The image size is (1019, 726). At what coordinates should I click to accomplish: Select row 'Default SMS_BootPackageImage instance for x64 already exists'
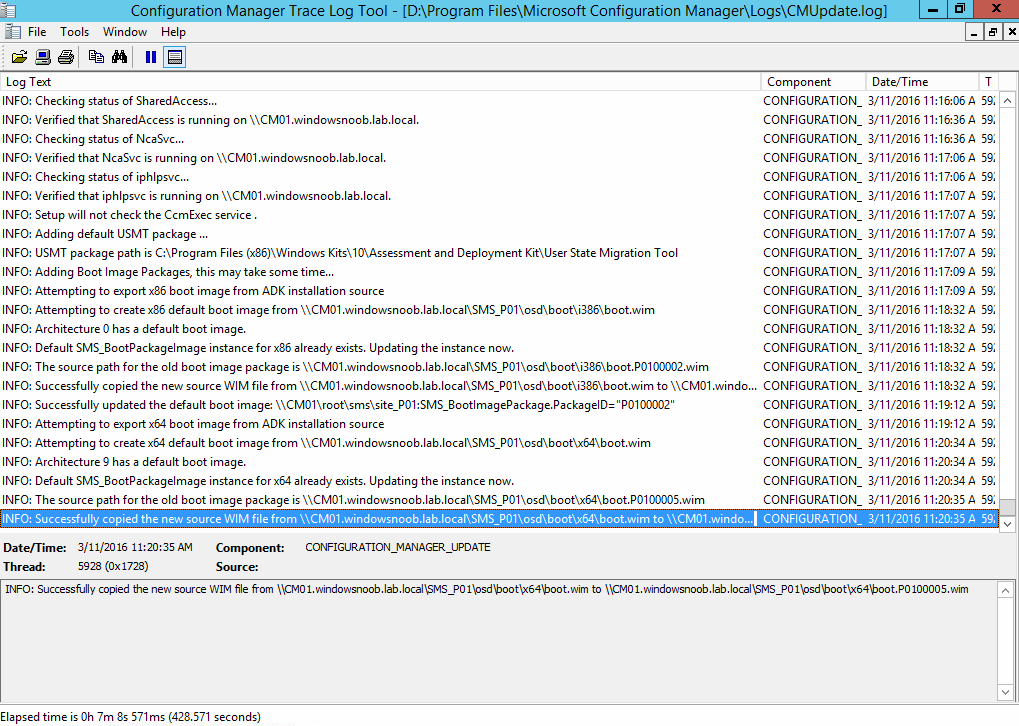click(499, 481)
